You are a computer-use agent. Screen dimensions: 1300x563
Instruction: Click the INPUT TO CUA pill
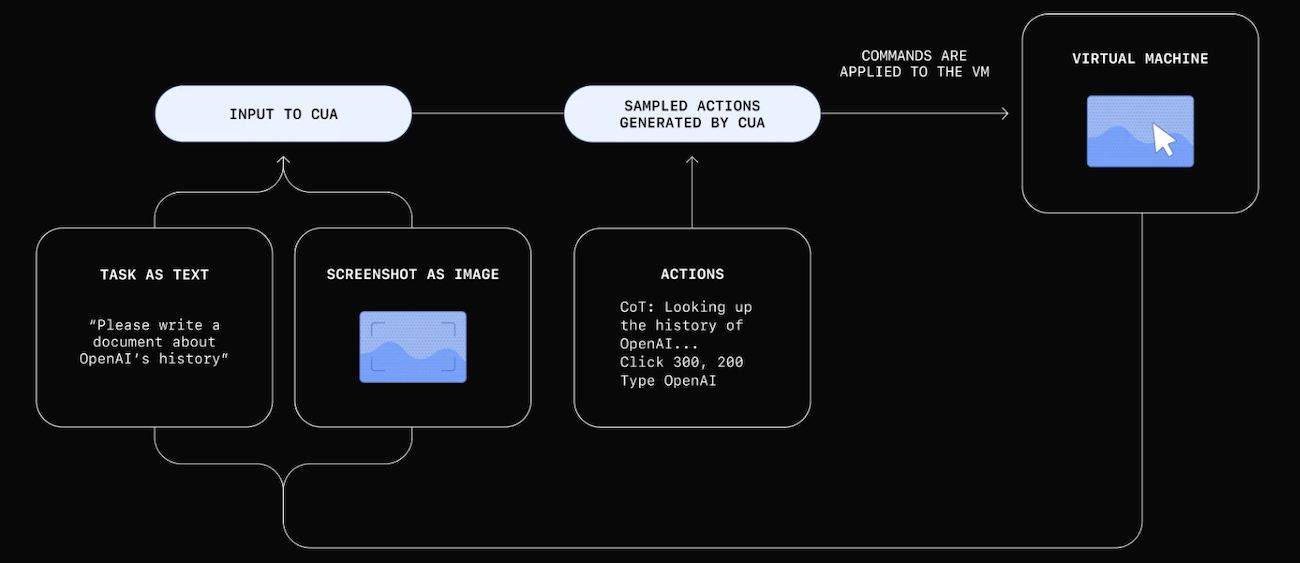coord(283,114)
